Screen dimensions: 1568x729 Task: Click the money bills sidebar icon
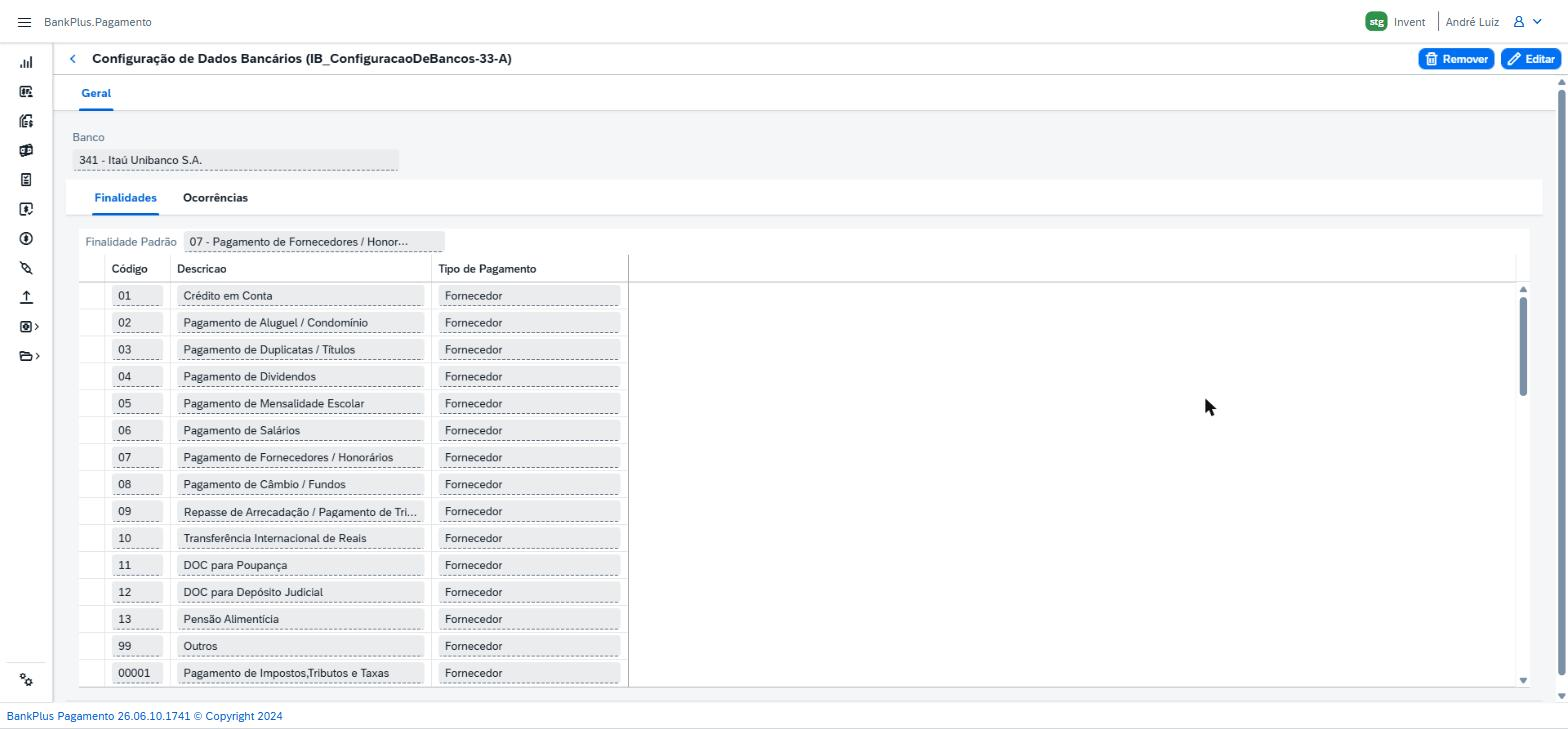click(x=26, y=151)
